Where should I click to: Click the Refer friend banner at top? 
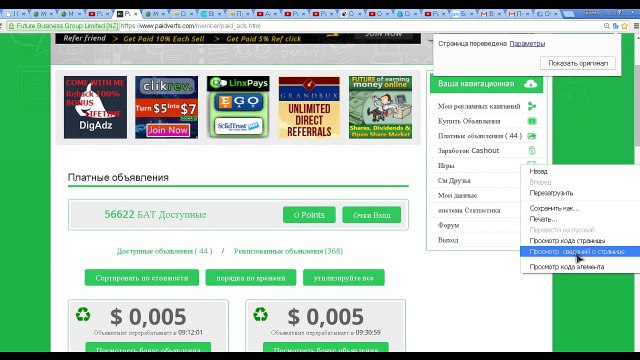click(238, 38)
